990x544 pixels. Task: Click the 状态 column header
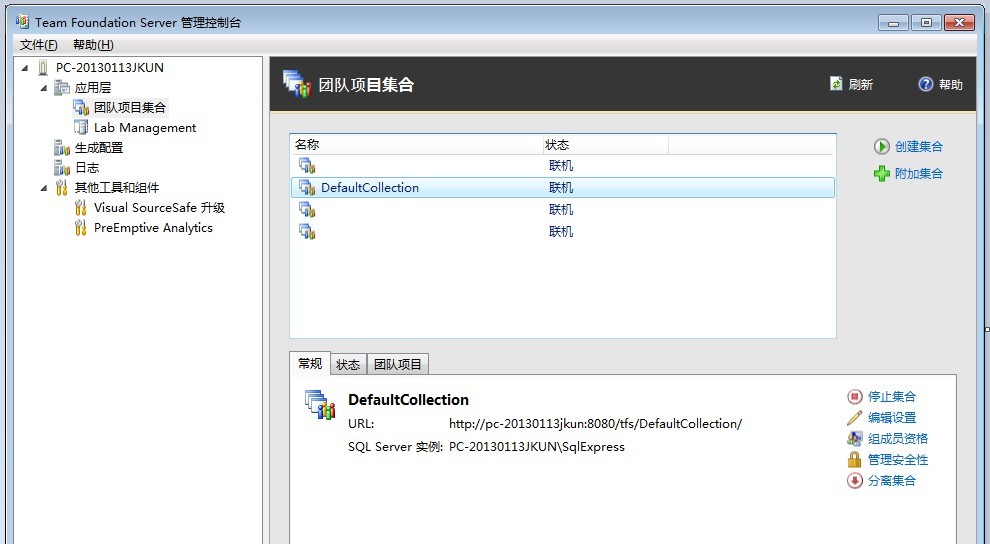click(606, 145)
